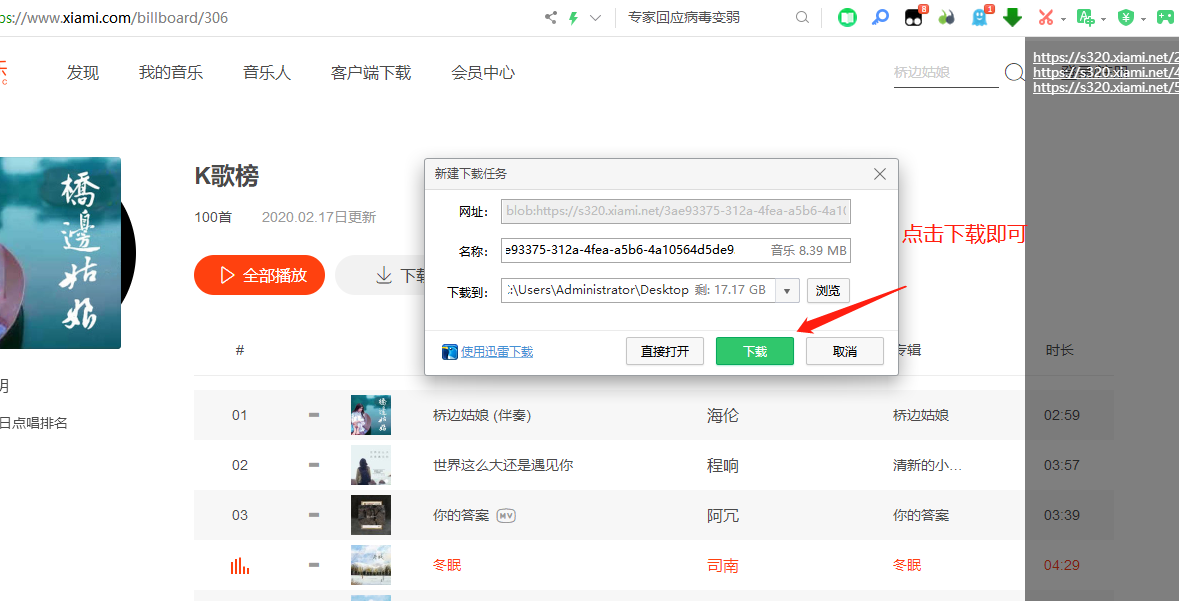
Task: Open the Tampermonkey extension with red badge
Action: point(914,17)
